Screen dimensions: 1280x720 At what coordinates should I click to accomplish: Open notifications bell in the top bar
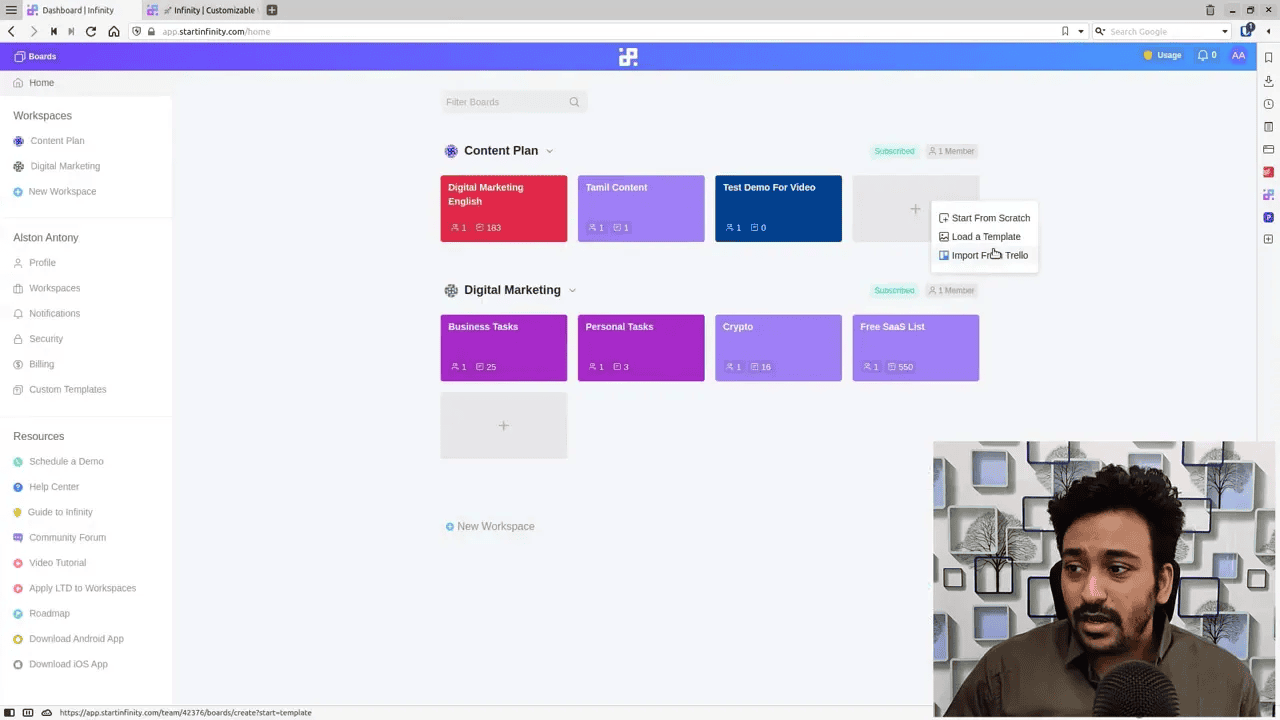click(1204, 55)
